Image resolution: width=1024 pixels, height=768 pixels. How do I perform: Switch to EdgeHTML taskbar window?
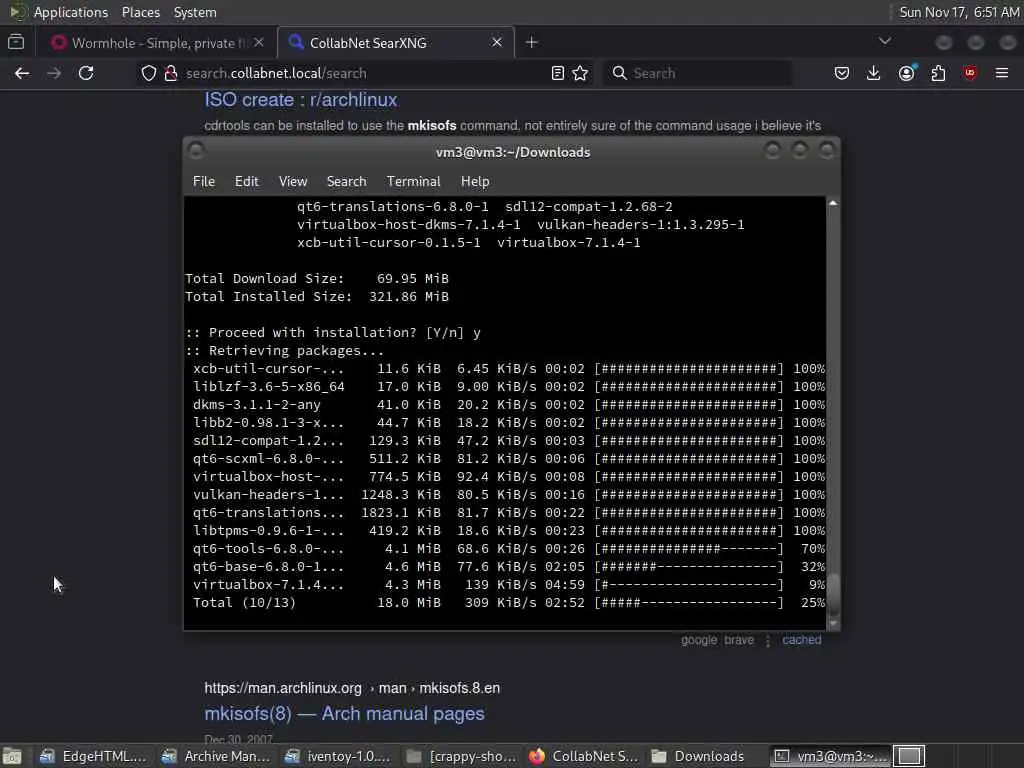[93, 756]
